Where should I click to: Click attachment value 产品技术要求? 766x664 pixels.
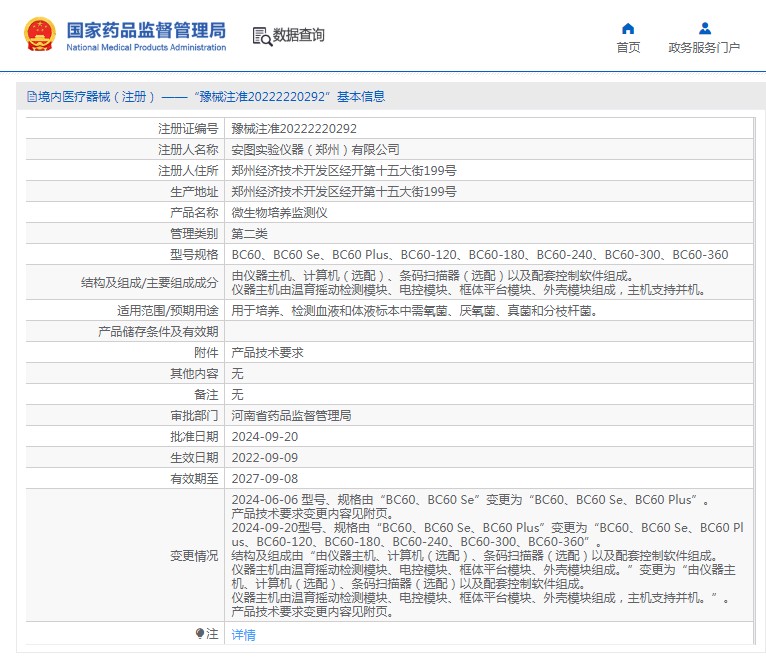[x=267, y=353]
